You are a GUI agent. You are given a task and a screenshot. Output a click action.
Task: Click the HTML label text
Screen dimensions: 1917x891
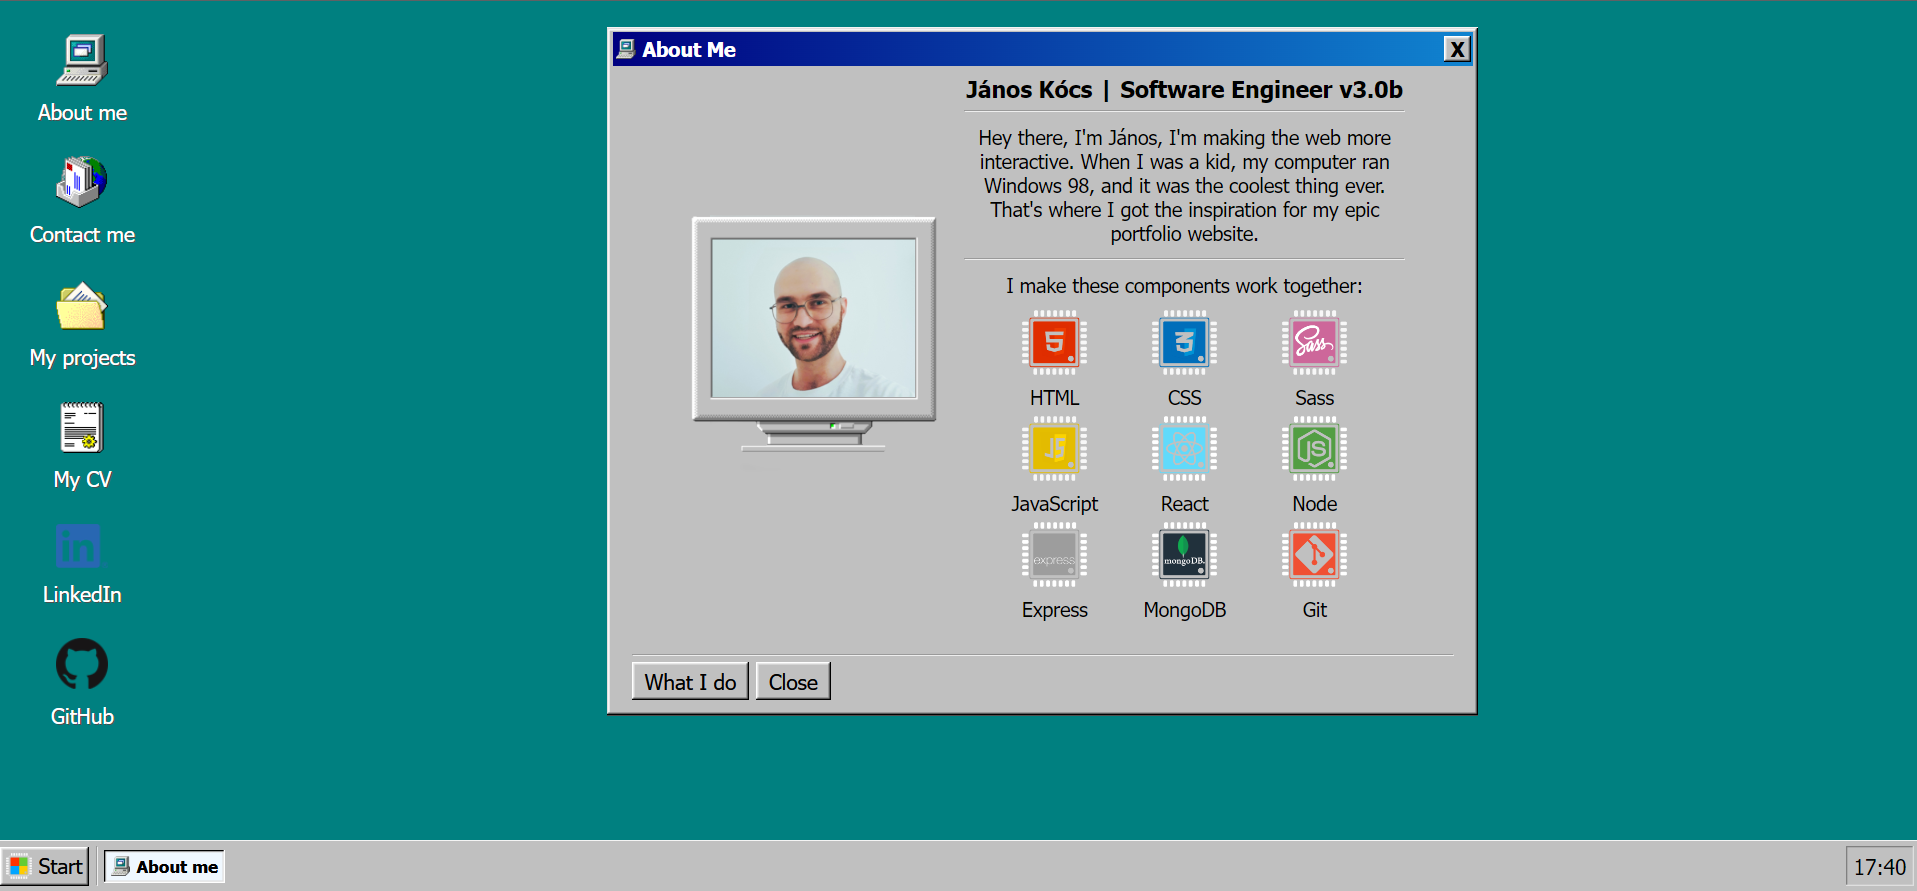coord(1054,398)
